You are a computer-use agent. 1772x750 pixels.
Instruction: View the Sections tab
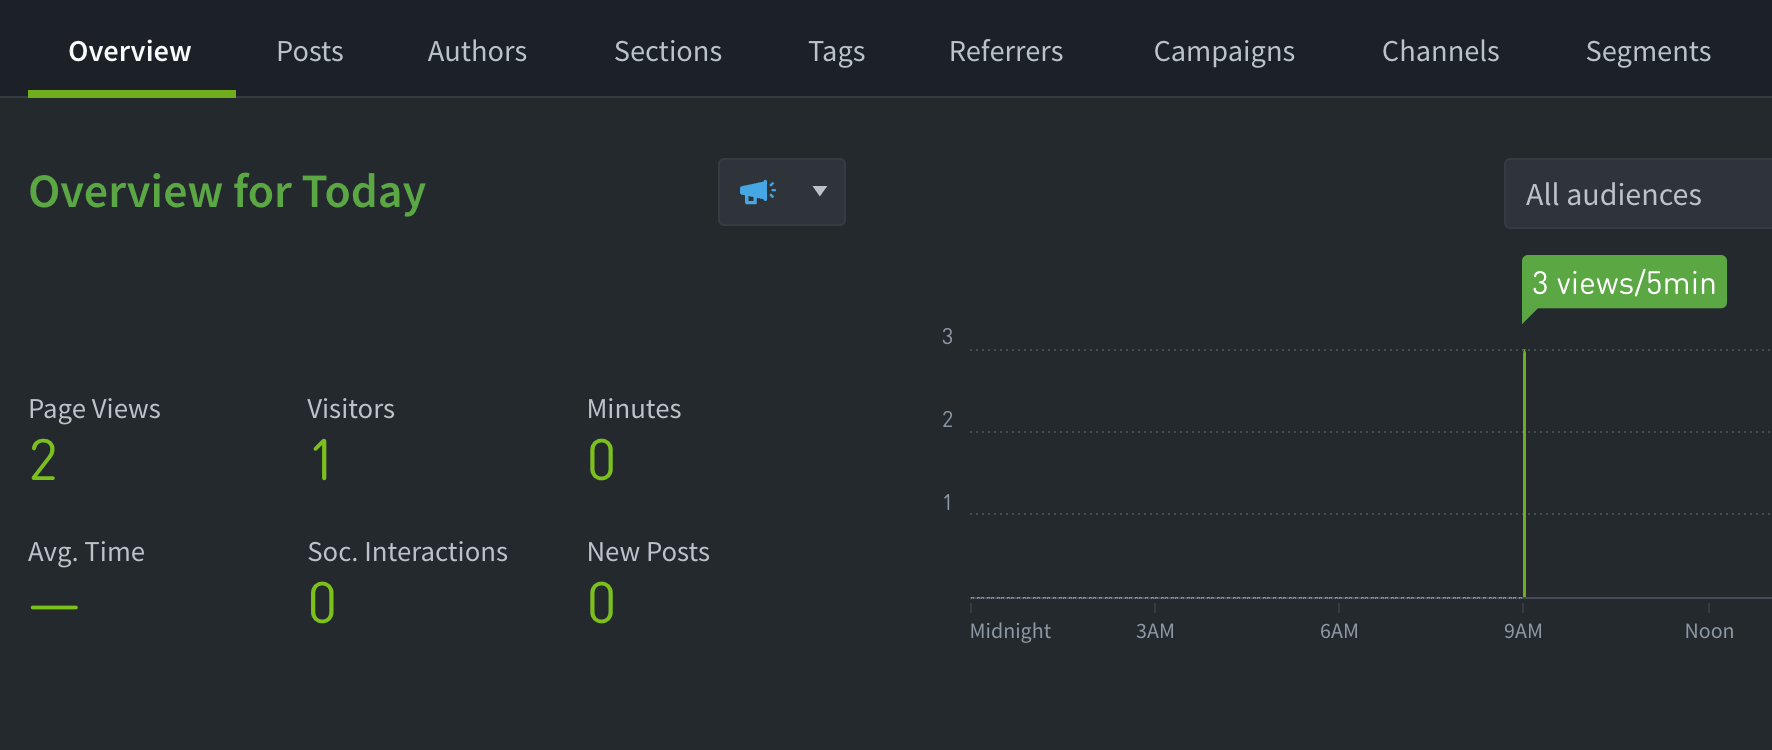tap(667, 51)
